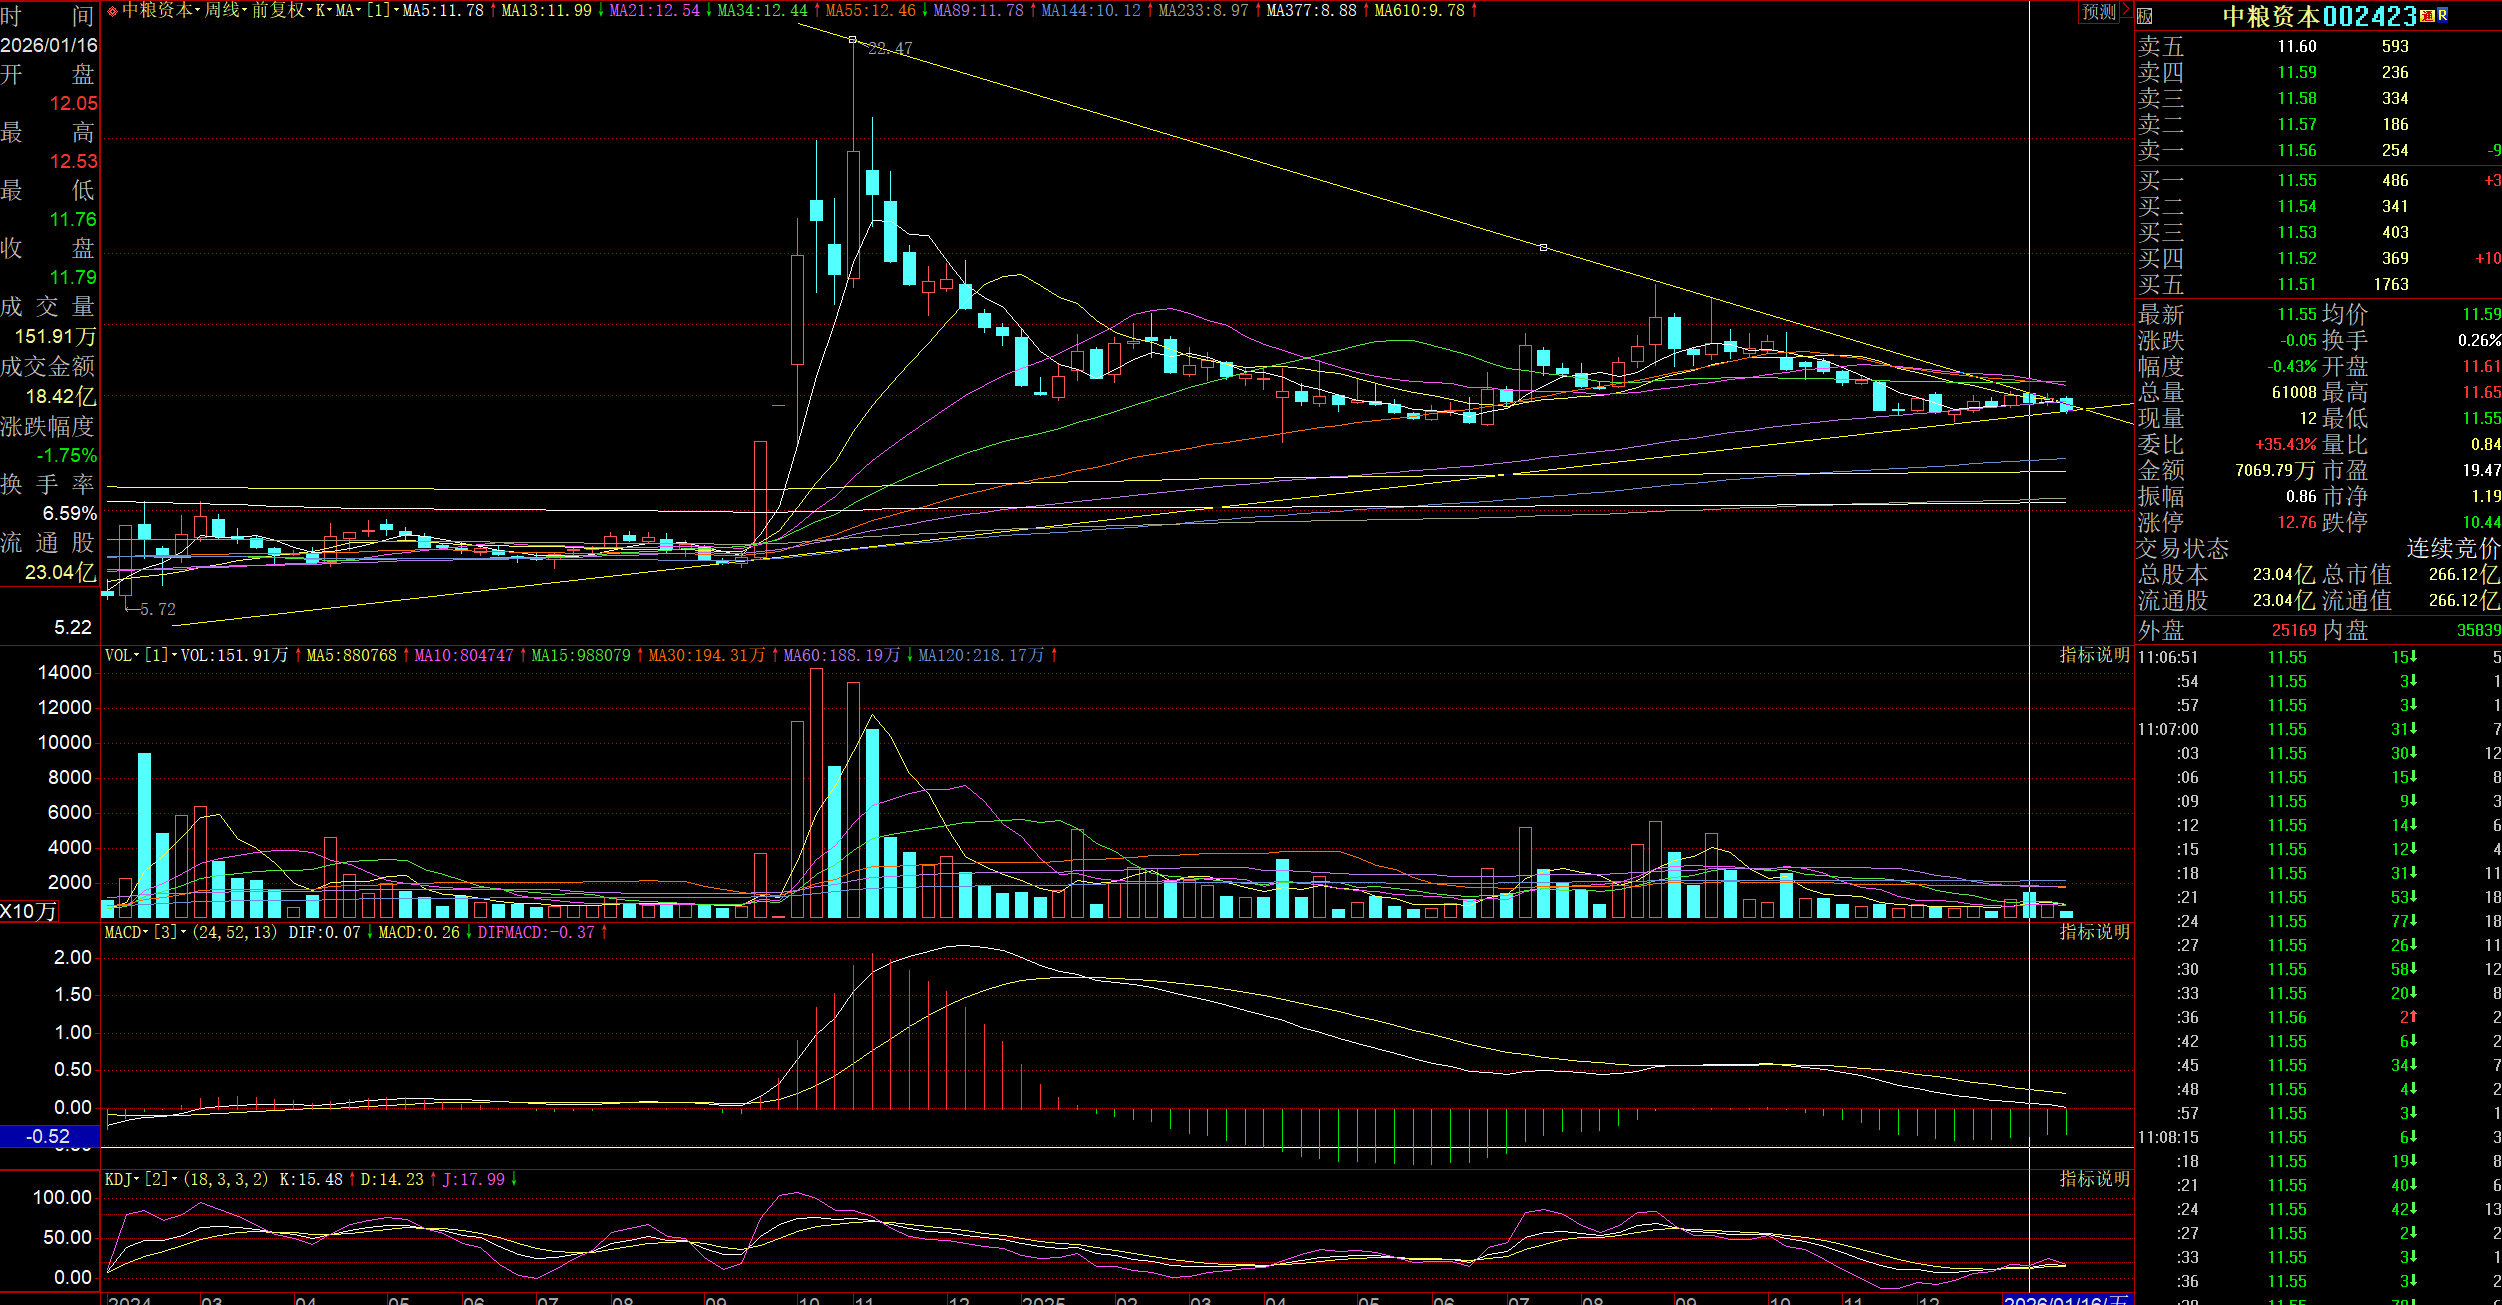Click the 预测 forecast button
The width and height of the screenshot is (2502, 1305).
tap(2098, 12)
